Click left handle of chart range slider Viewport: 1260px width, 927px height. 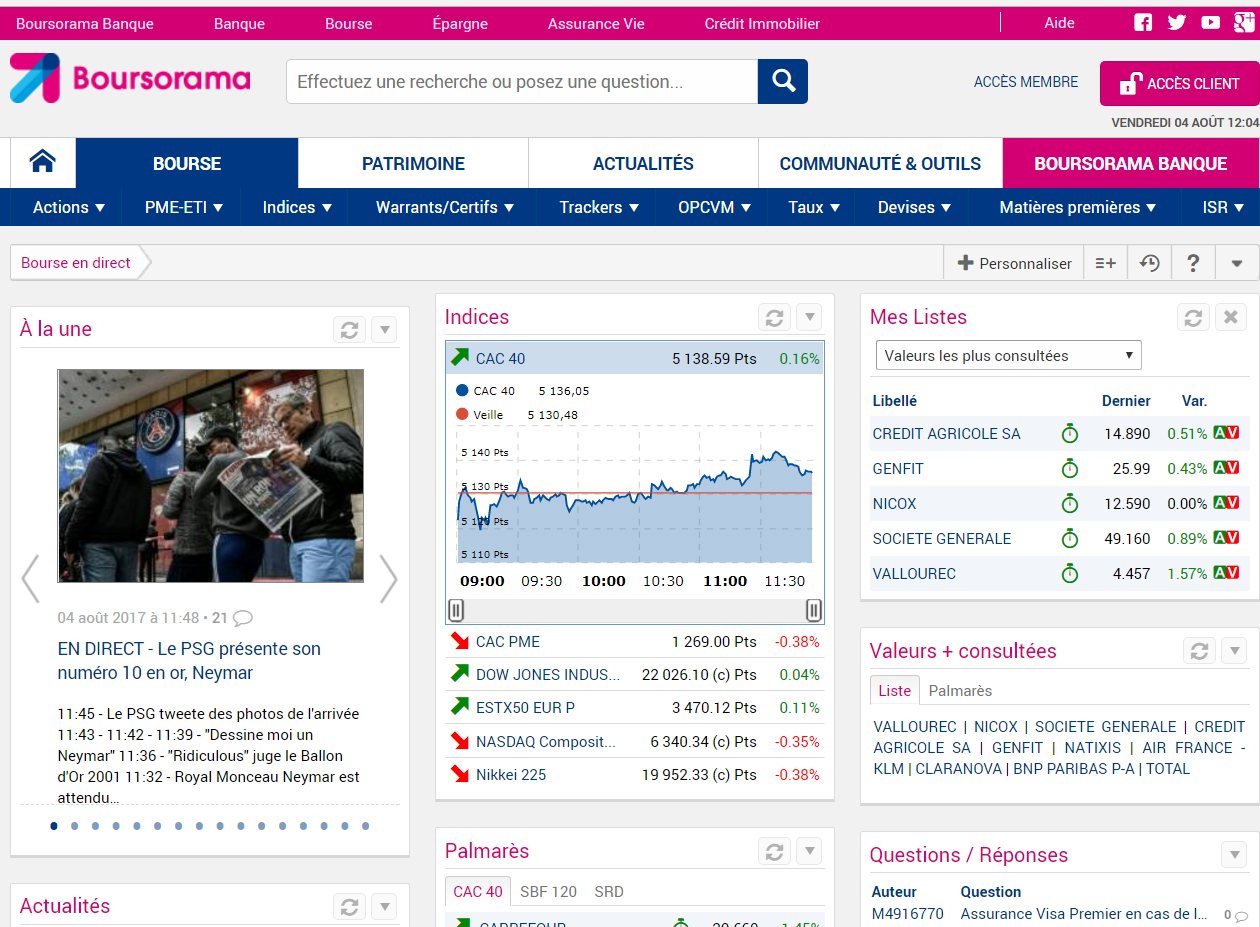point(455,610)
